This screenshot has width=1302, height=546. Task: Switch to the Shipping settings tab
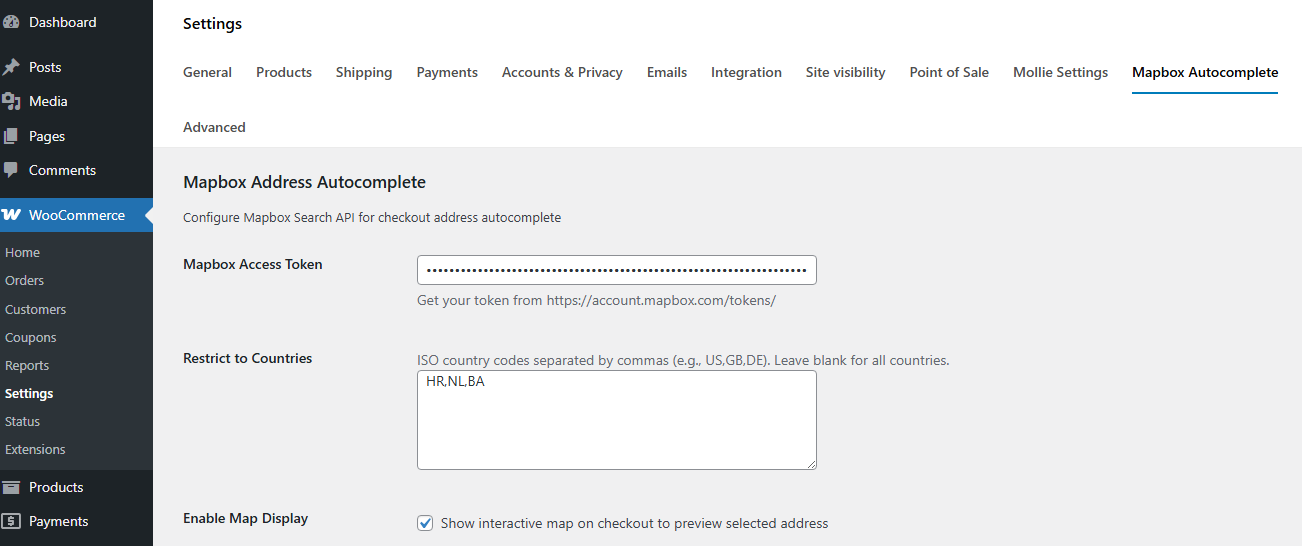pos(364,72)
